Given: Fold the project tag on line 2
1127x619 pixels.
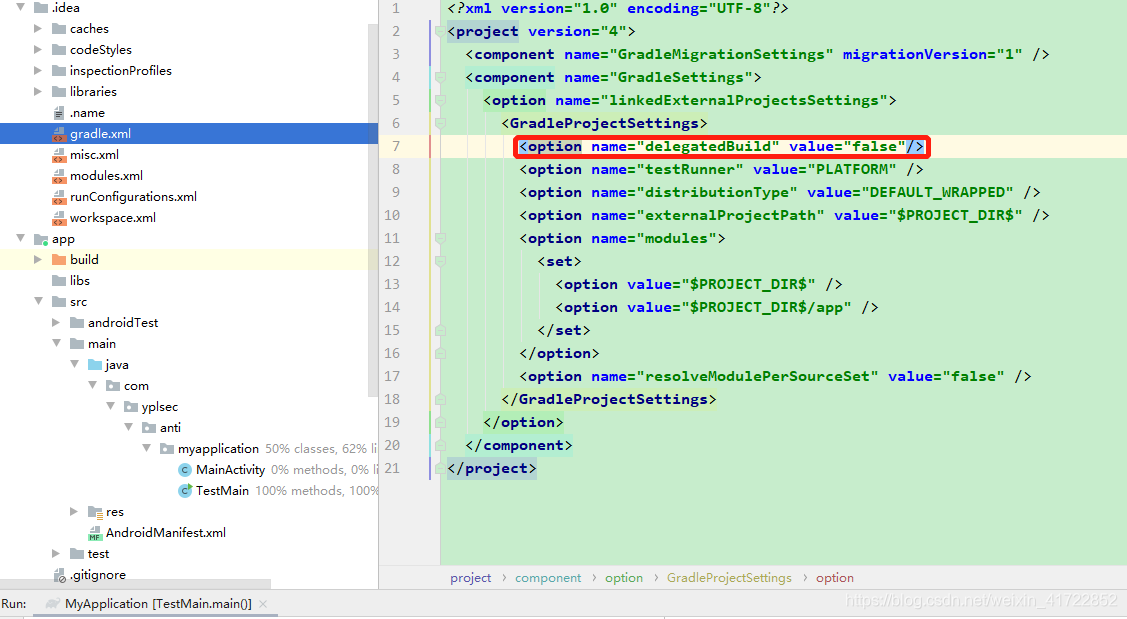Looking at the screenshot, I should point(441,31).
